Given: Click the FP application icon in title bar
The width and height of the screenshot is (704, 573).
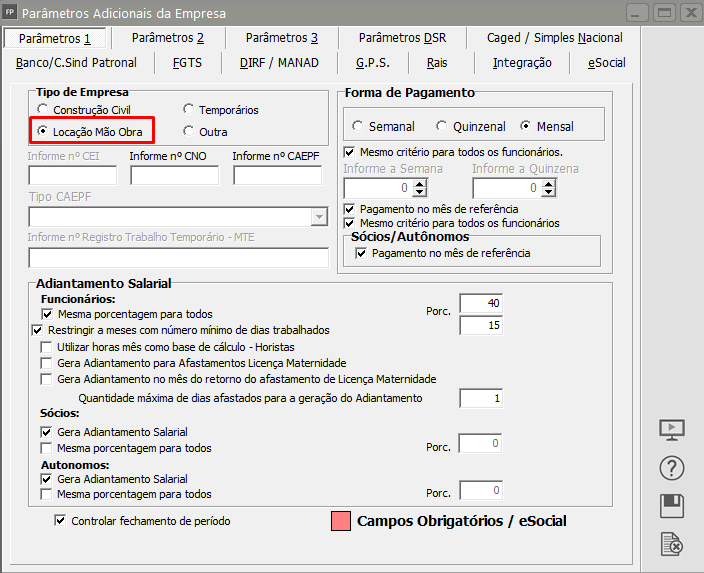Looking at the screenshot, I should point(10,13).
